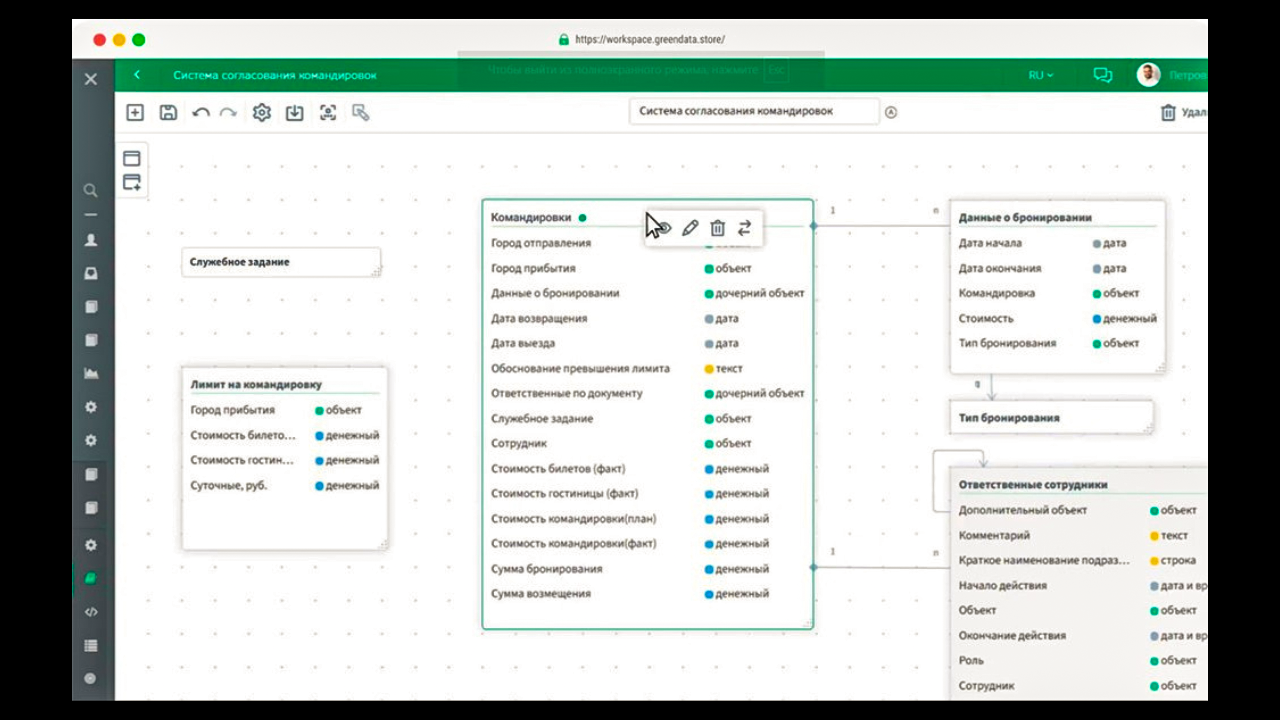Select the tag pointer tool in toolbar

click(361, 113)
